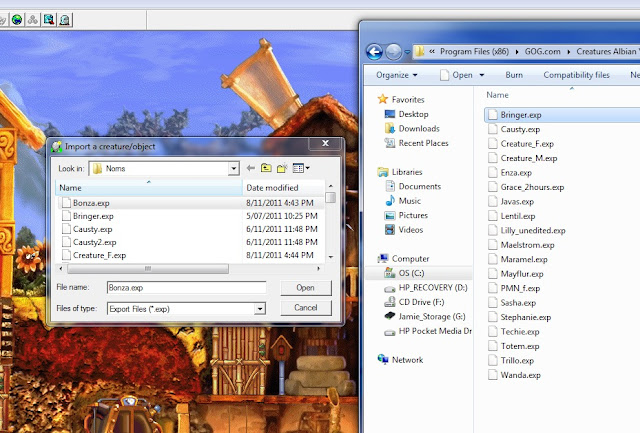Click the scroll down arrow in Import dialog

point(331,257)
